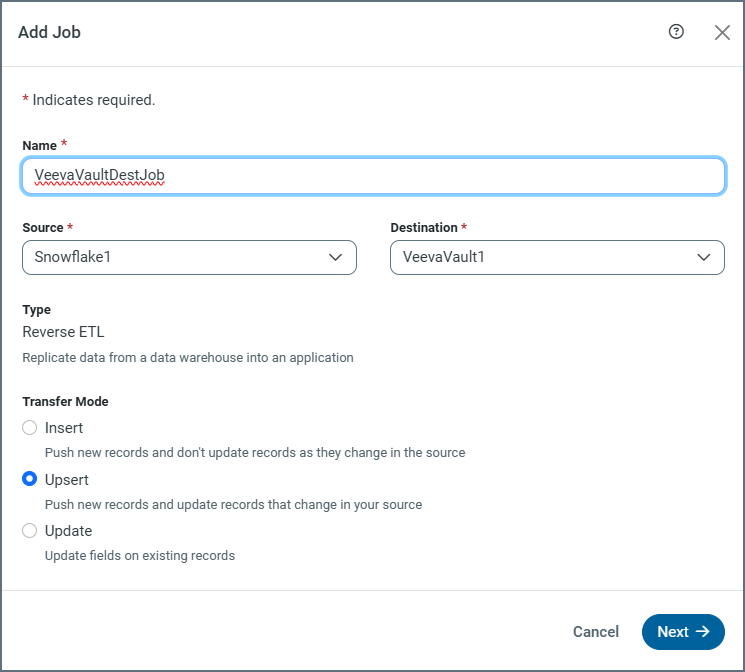Pick the Update radio button
The height and width of the screenshot is (672, 745).
(x=30, y=531)
